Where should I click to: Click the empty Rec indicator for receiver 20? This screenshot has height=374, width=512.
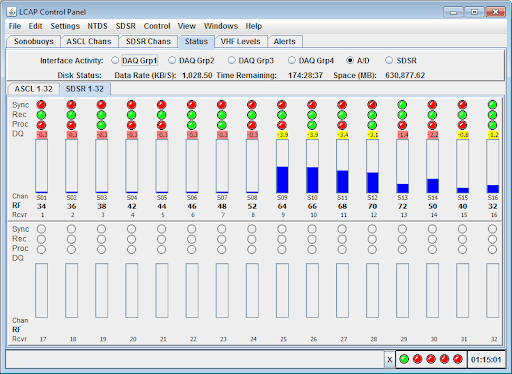[132, 239]
